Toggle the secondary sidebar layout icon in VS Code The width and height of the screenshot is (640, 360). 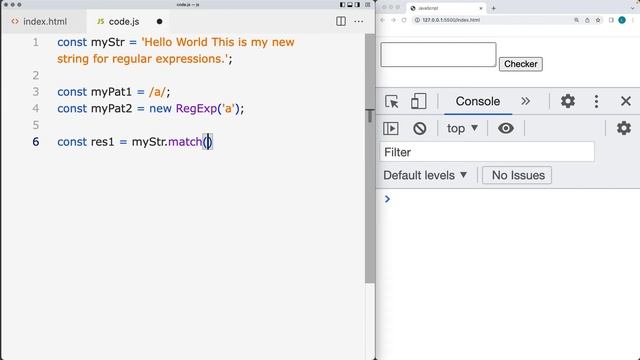coord(357,4)
